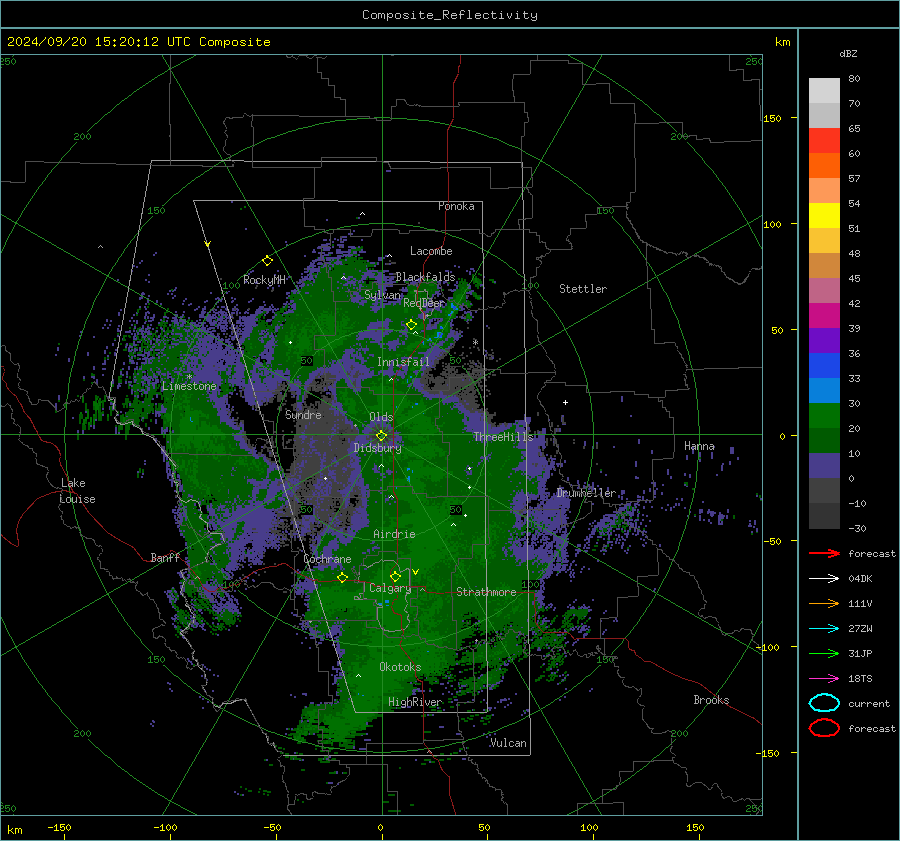Click the RedDeer city label
Viewport: 900px width, 841px height.
click(x=424, y=303)
